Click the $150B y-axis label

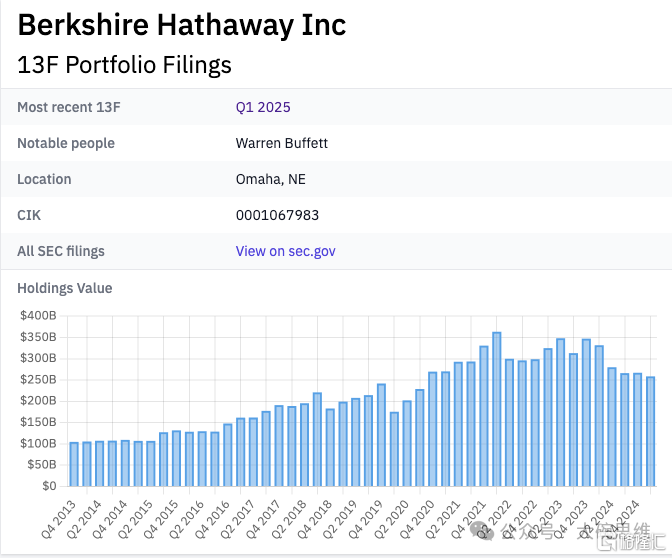point(38,422)
